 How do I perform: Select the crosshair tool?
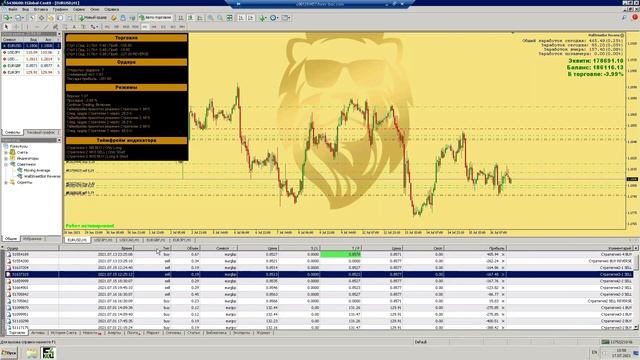click(17, 27)
